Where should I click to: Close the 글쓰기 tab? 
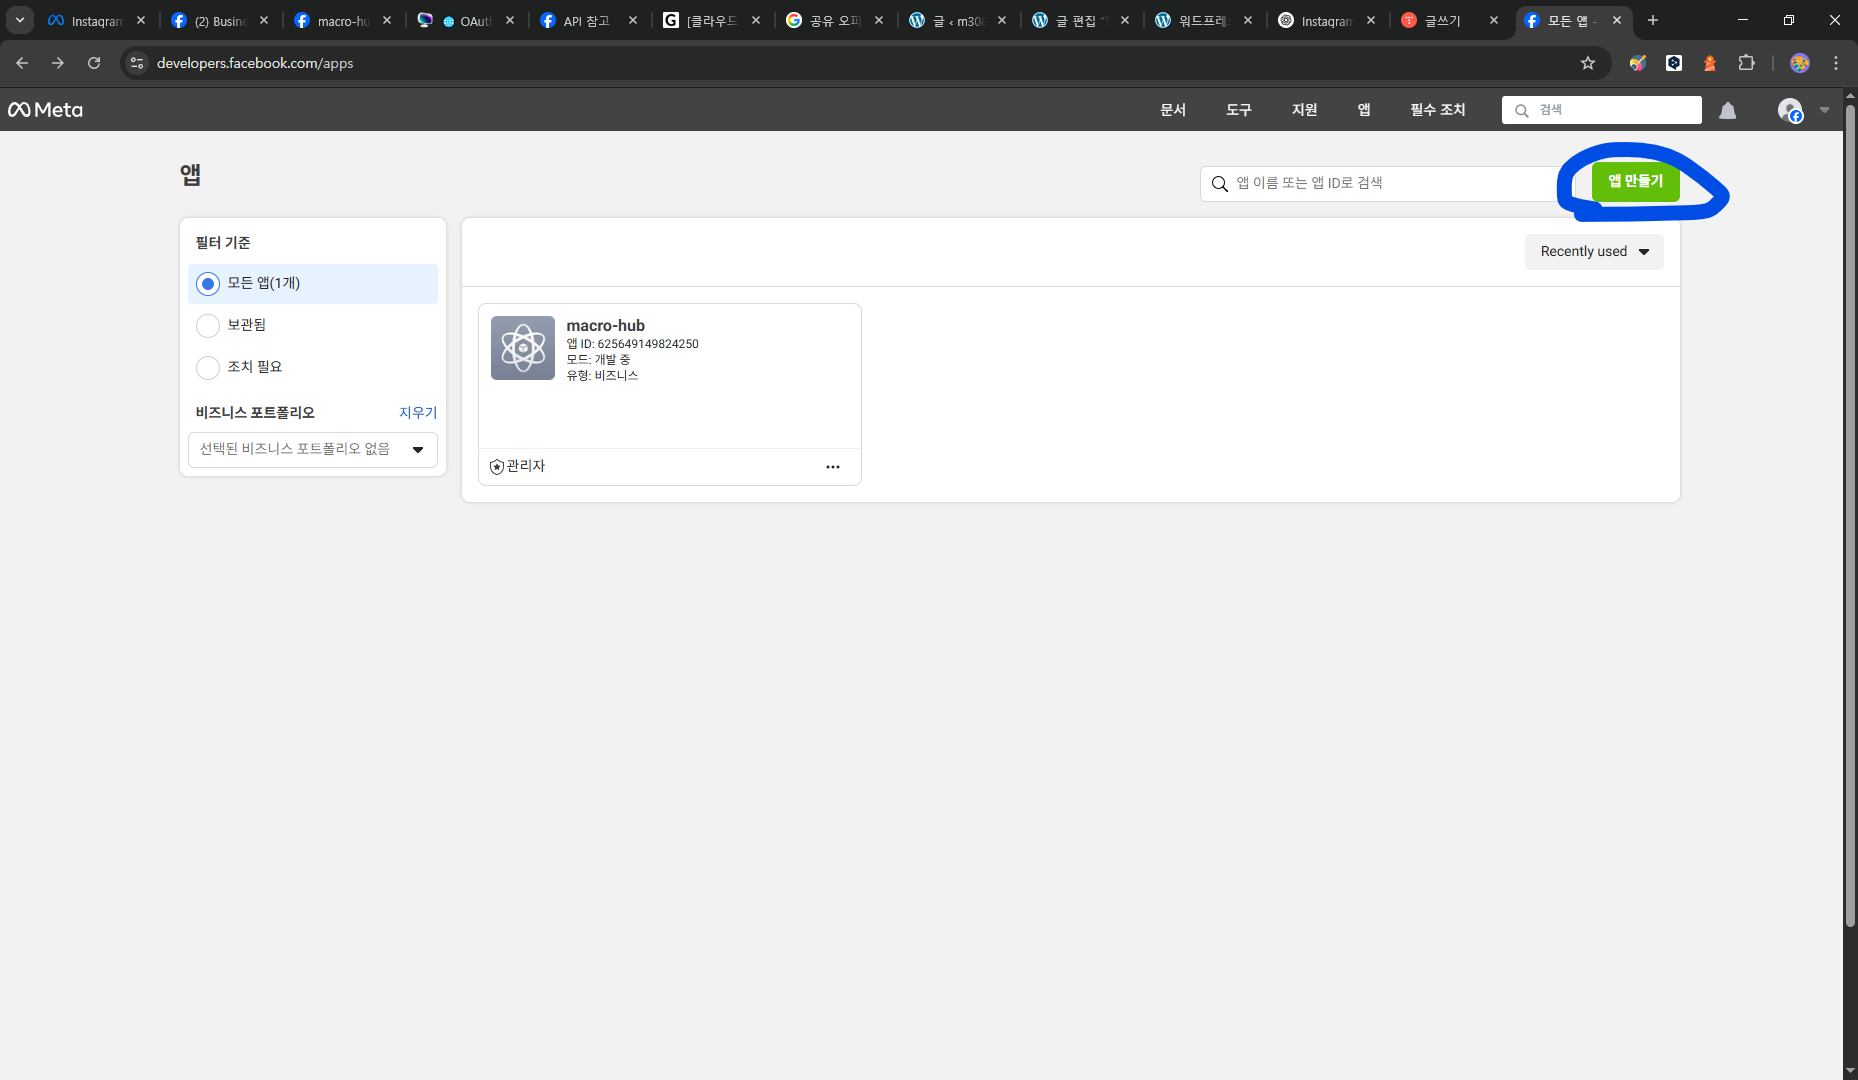[x=1494, y=20]
